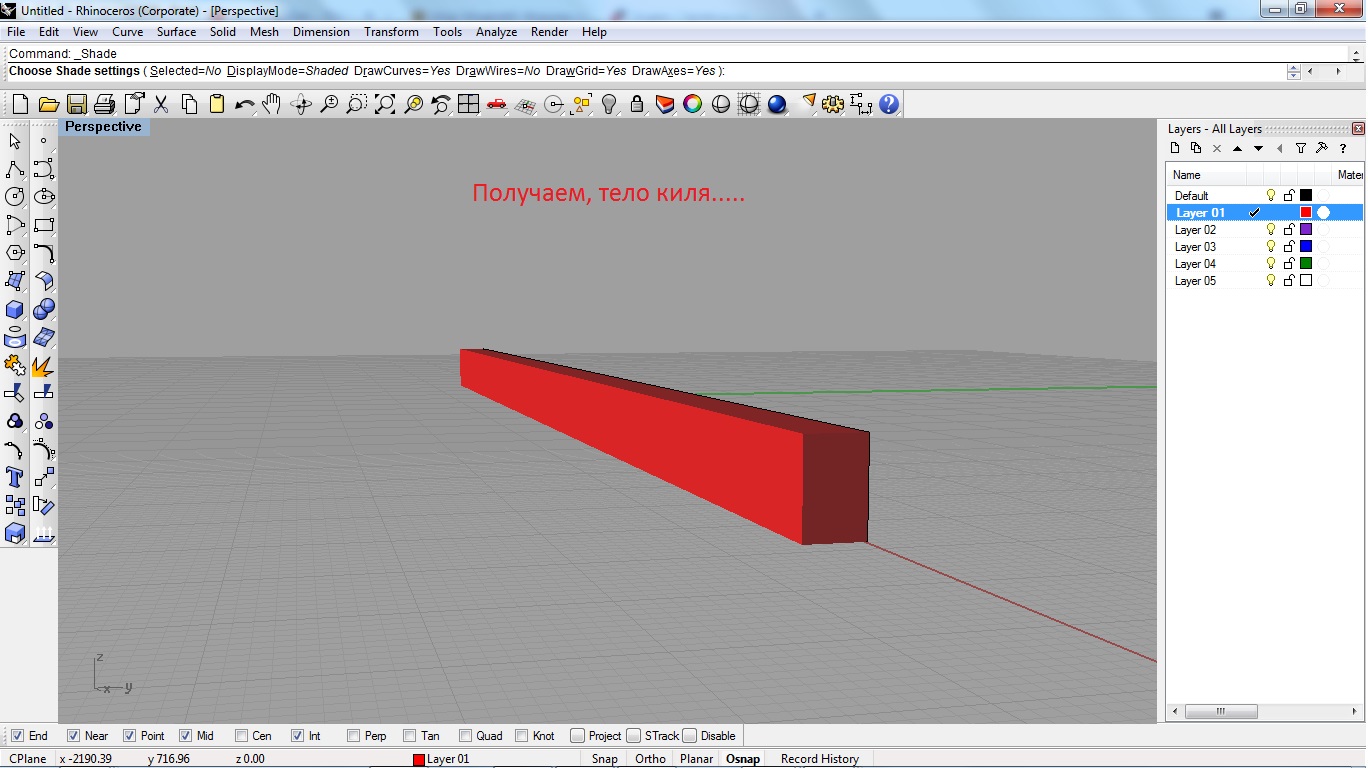This screenshot has width=1368, height=768.
Task: Click the light bulb Hide objects icon
Action: click(609, 104)
